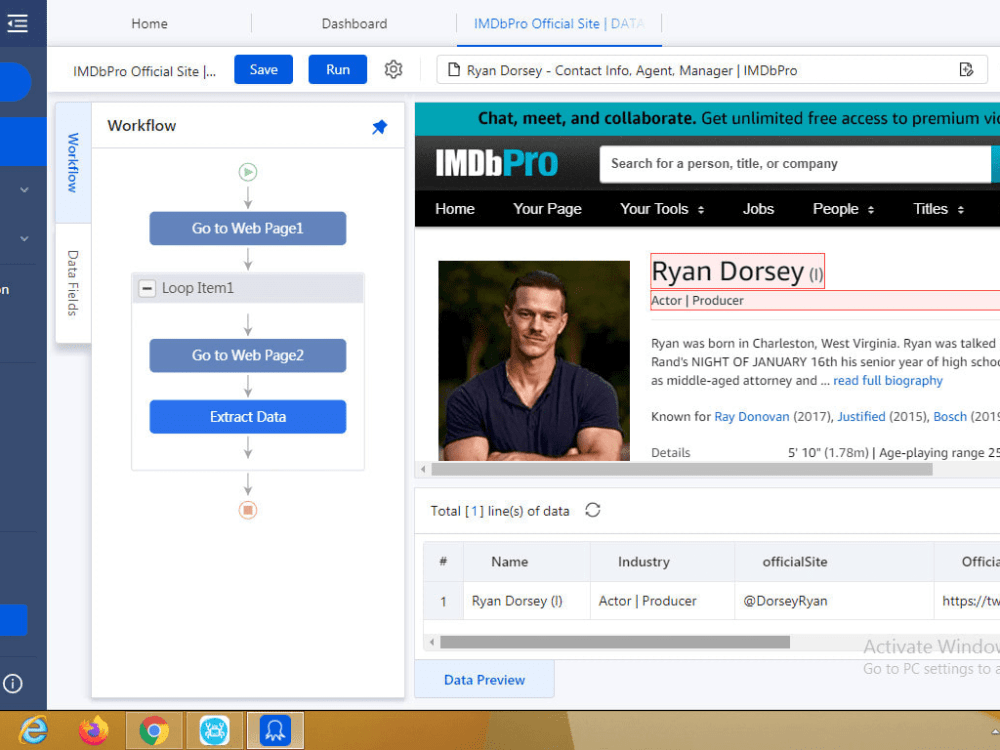Click the IMDbPro logo
Screen dimensions: 1000x750
click(x=497, y=163)
